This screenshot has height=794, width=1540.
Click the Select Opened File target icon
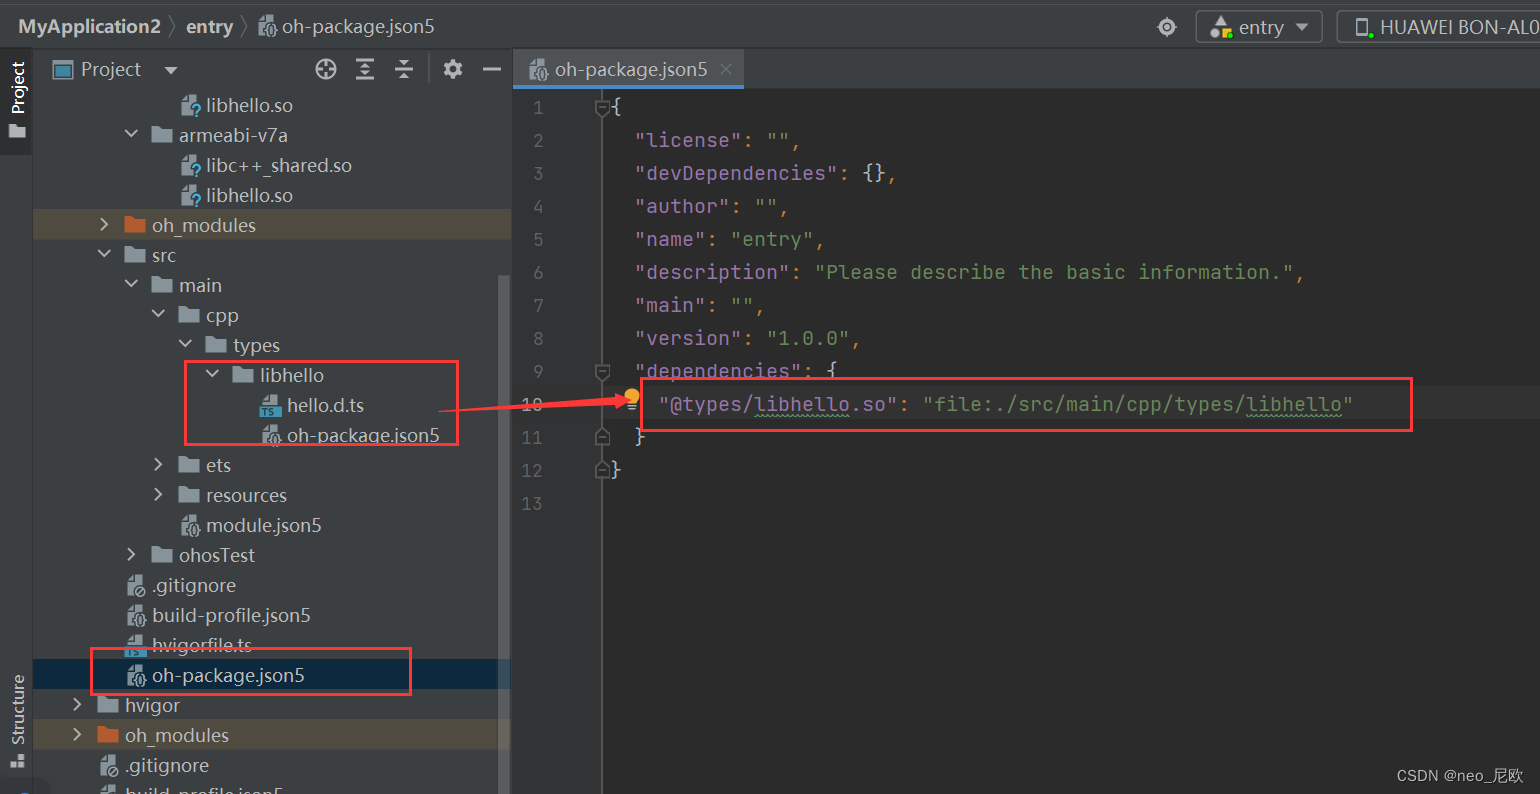[326, 69]
